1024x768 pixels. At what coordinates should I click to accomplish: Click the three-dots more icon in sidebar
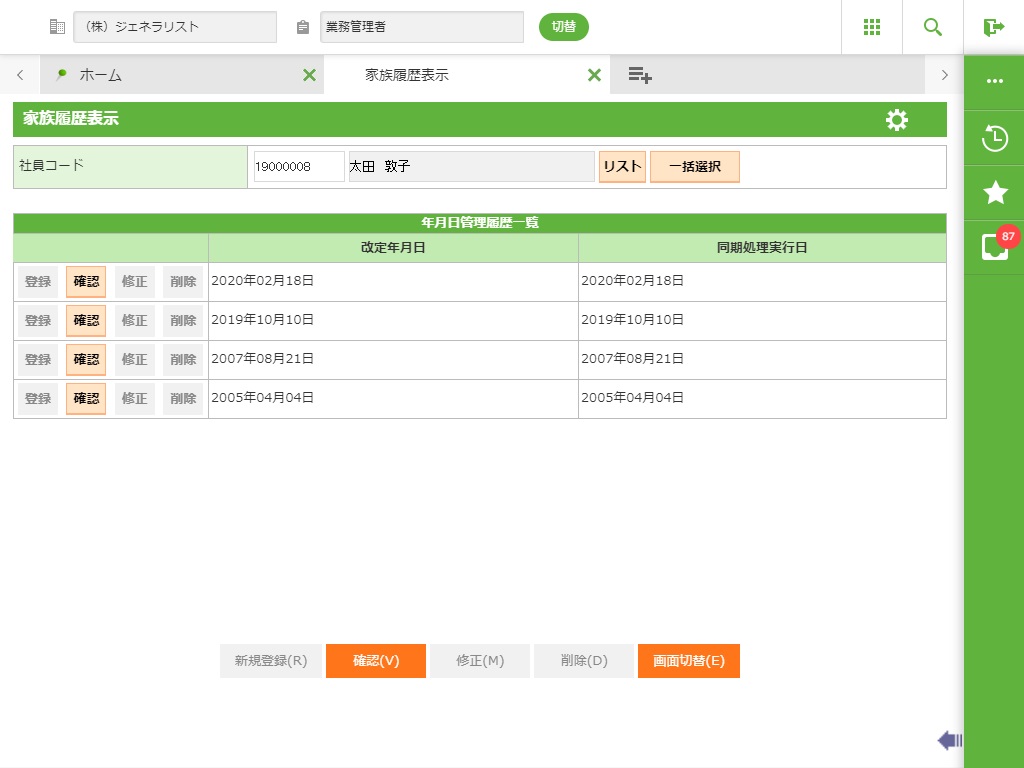click(x=994, y=82)
